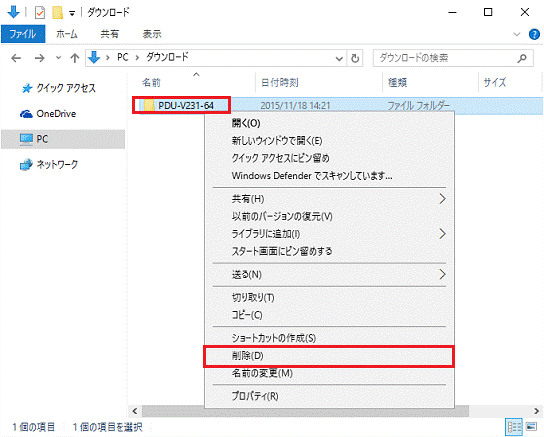Expand the 送る(N) submenu
Image resolution: width=544 pixels, height=437 pixels.
pos(329,274)
